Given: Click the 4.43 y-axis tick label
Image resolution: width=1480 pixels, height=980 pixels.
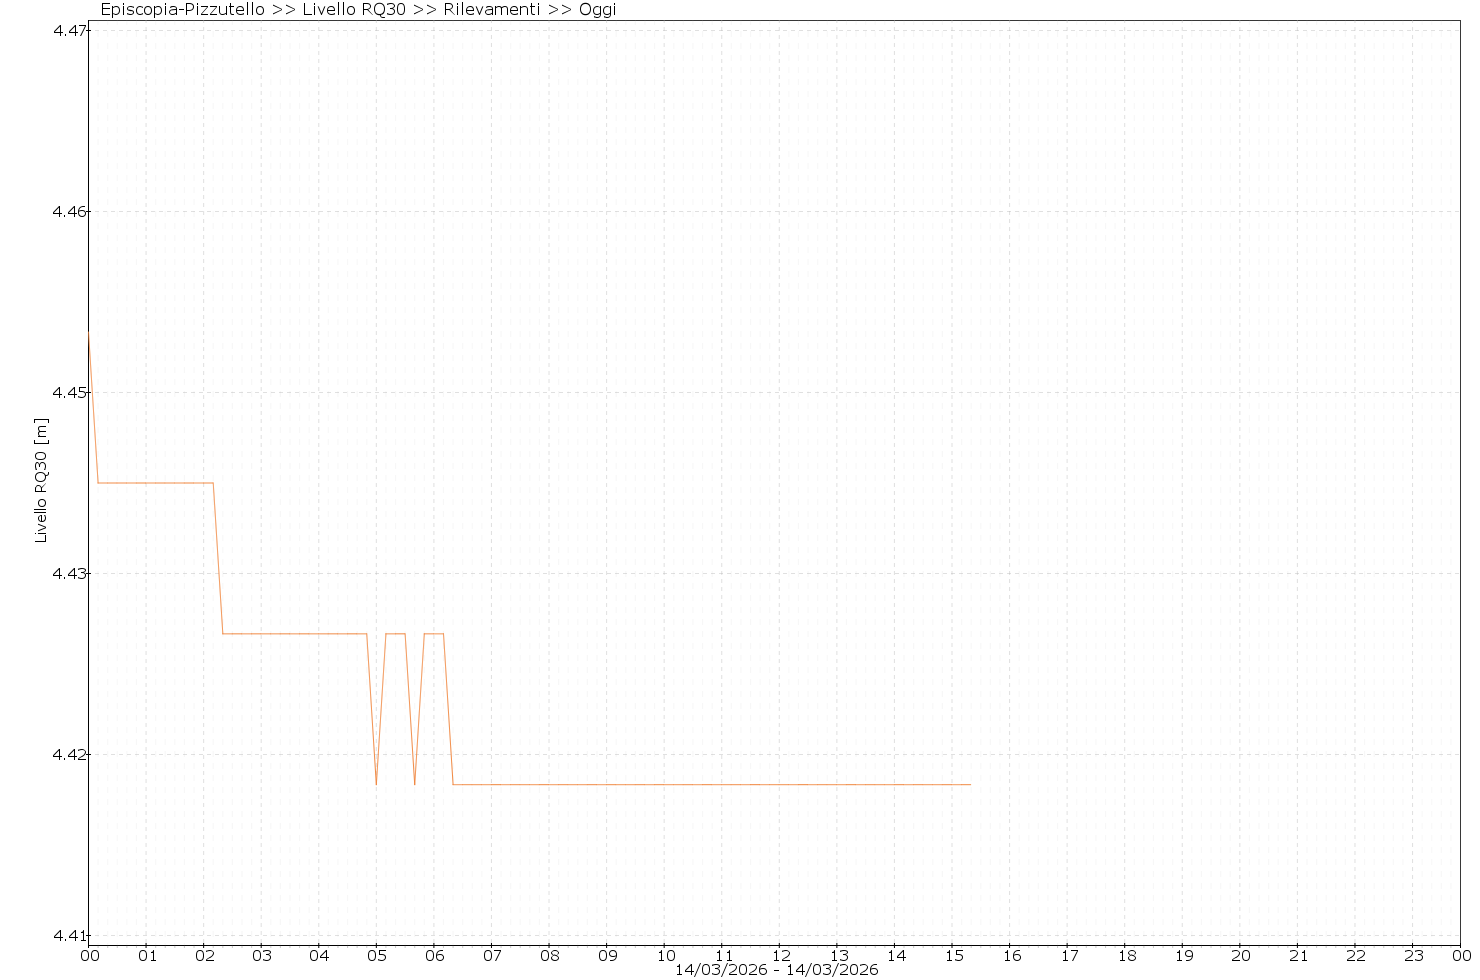Looking at the screenshot, I should click(x=68, y=574).
